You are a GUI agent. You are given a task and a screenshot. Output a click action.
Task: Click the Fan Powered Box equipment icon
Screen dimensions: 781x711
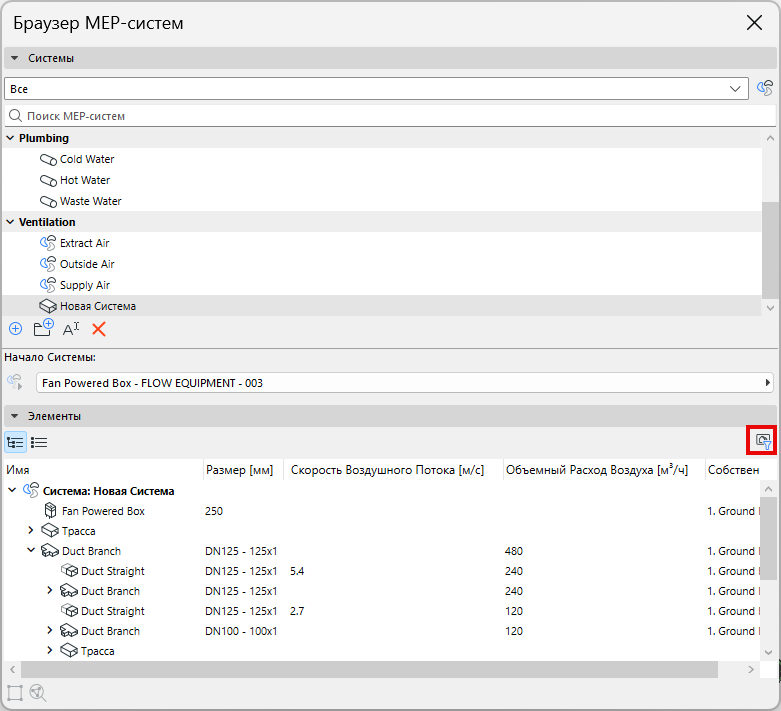point(51,511)
